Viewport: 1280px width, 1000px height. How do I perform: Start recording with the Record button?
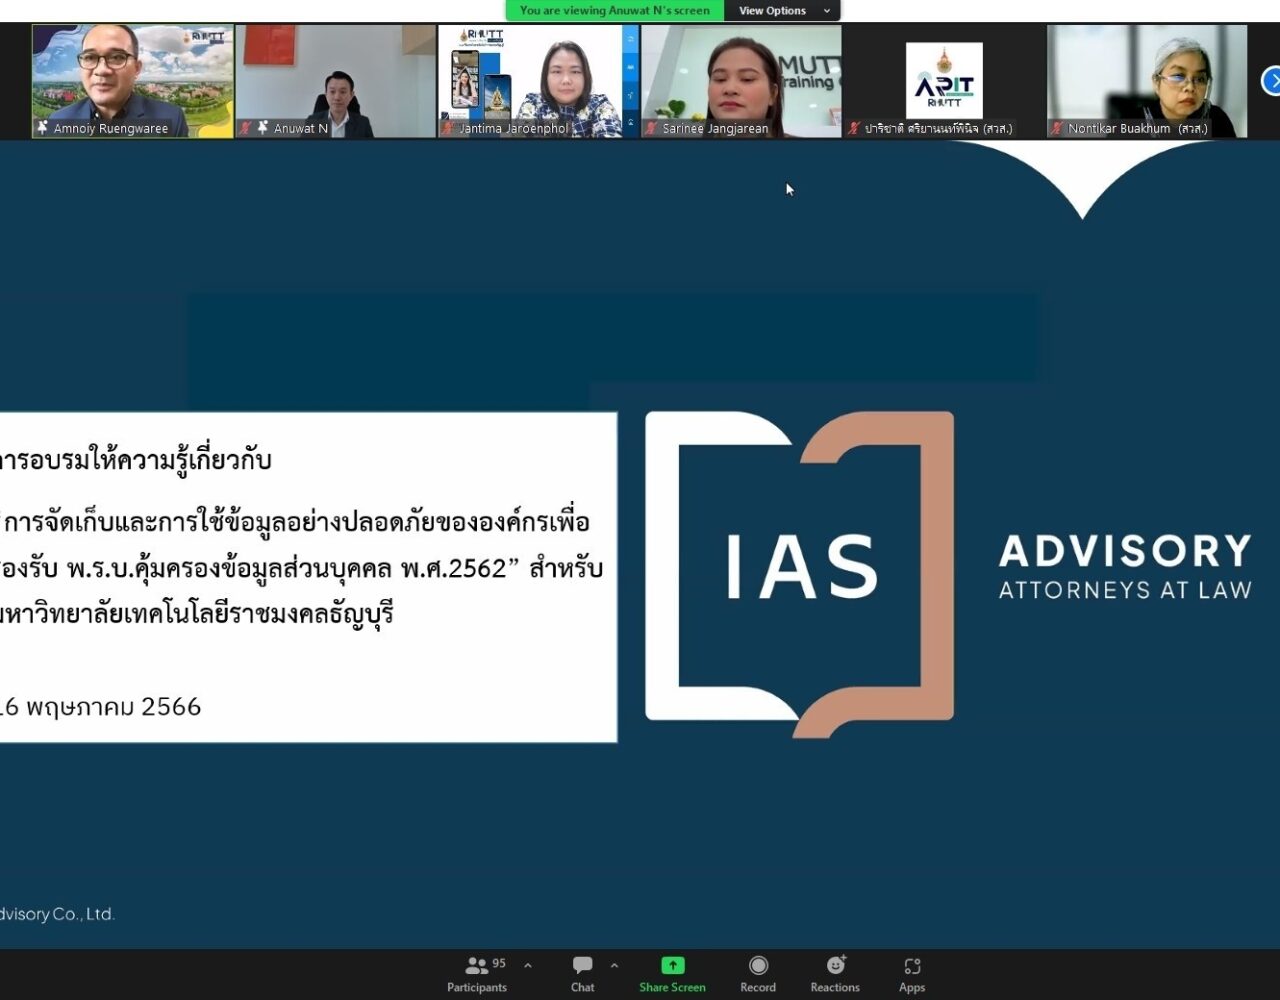pos(758,974)
